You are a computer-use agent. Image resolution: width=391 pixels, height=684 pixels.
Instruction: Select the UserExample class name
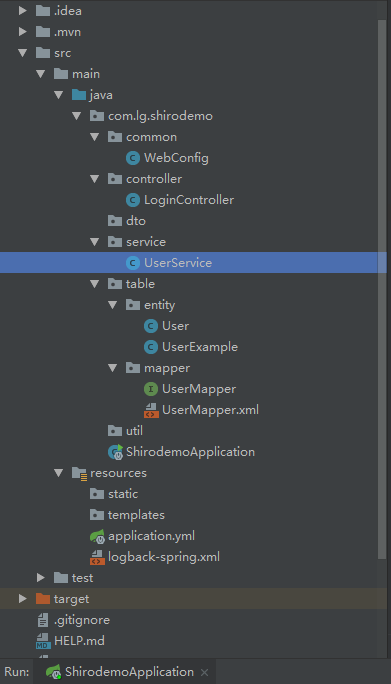200,347
